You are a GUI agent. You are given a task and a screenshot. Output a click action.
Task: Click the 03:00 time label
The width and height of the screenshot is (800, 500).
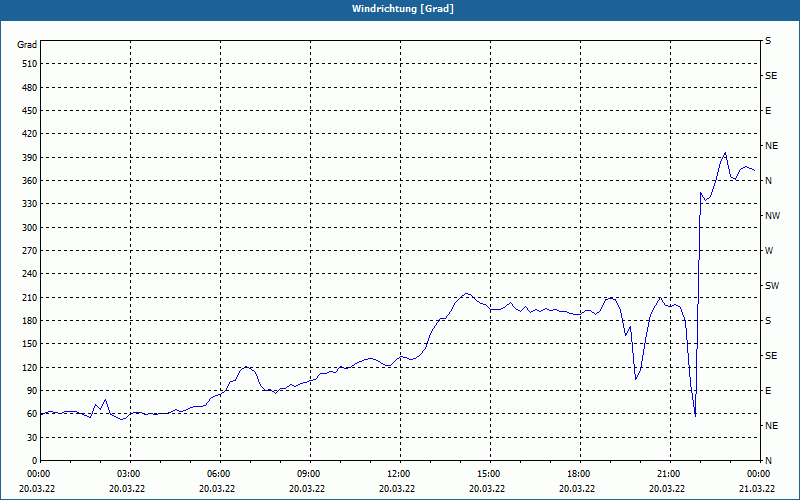(130, 474)
